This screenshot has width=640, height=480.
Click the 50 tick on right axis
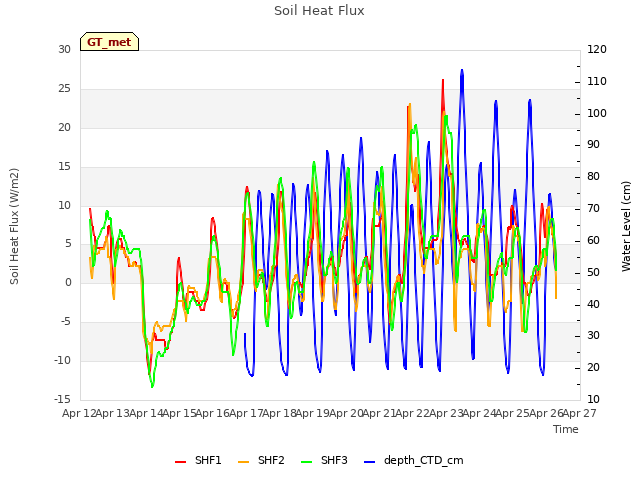(x=593, y=272)
